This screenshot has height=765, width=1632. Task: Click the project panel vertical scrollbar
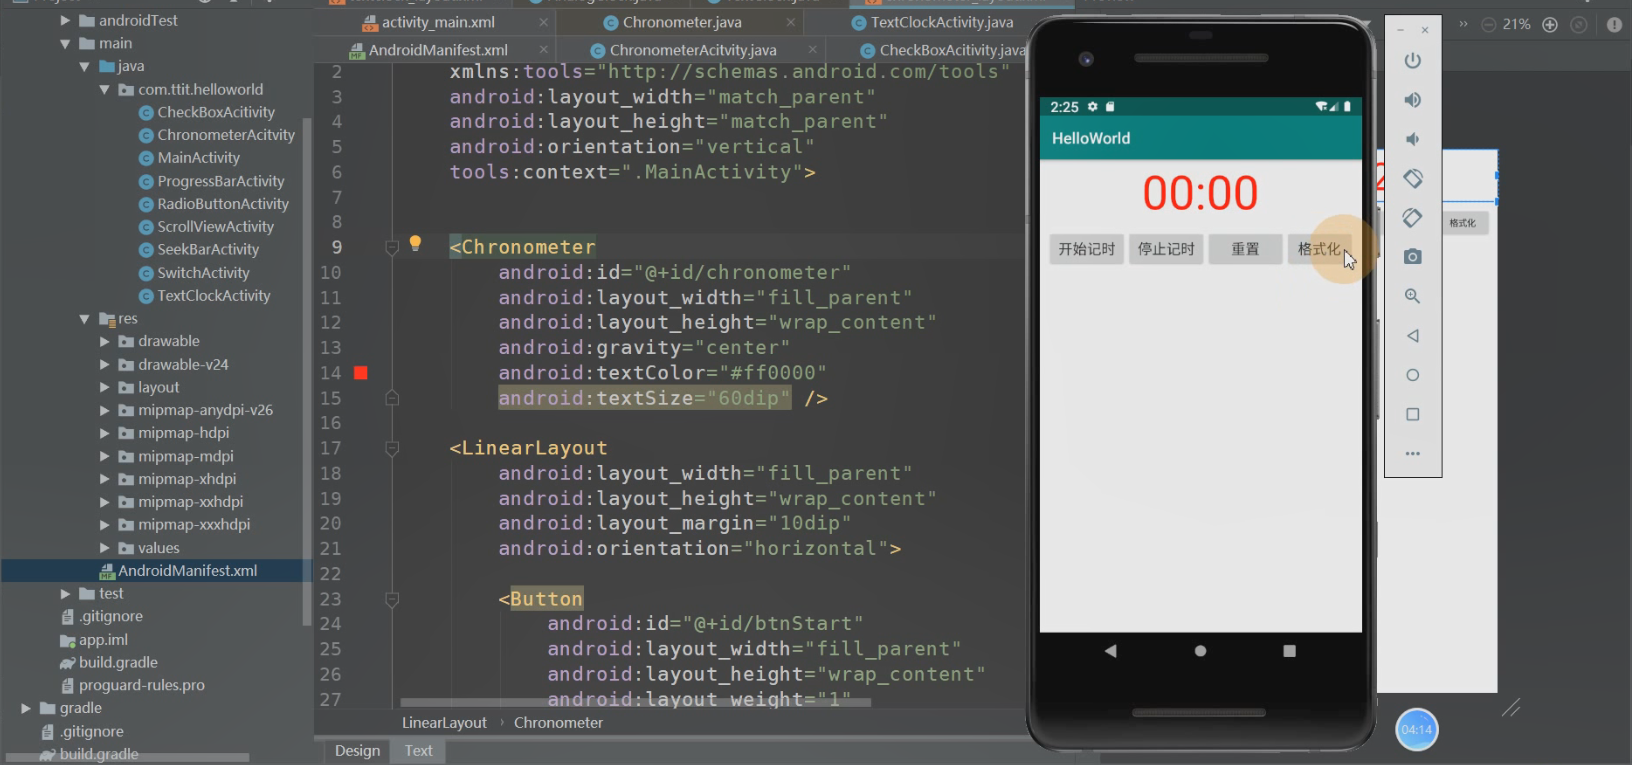click(x=307, y=370)
